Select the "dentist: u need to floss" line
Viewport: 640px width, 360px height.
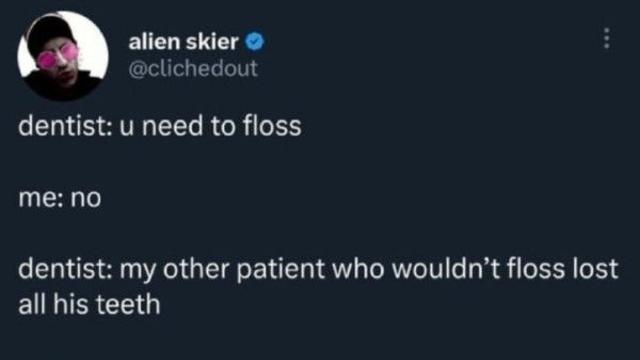[x=160, y=126]
